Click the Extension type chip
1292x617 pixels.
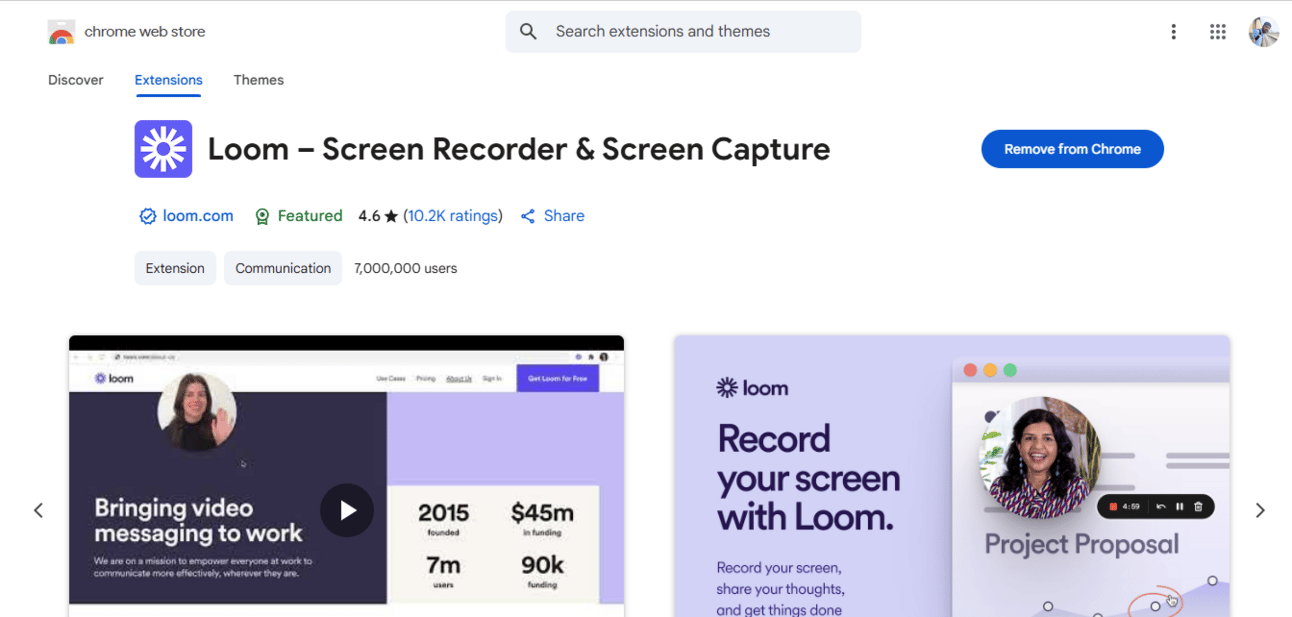pos(175,268)
